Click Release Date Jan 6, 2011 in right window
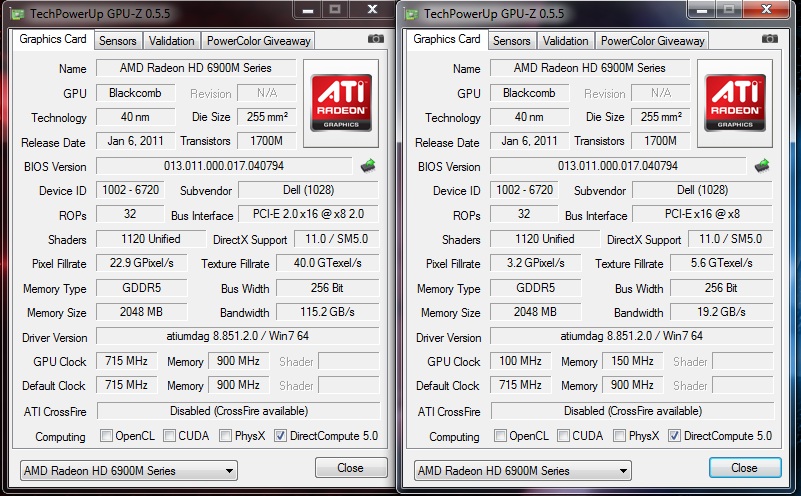Screen dimensions: 801x496 [x=529, y=141]
